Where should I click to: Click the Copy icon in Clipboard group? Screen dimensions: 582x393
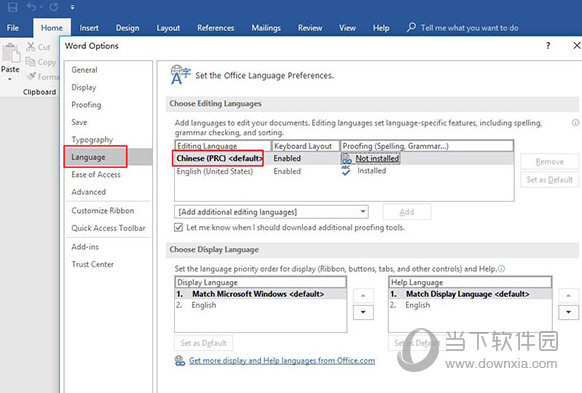point(30,62)
